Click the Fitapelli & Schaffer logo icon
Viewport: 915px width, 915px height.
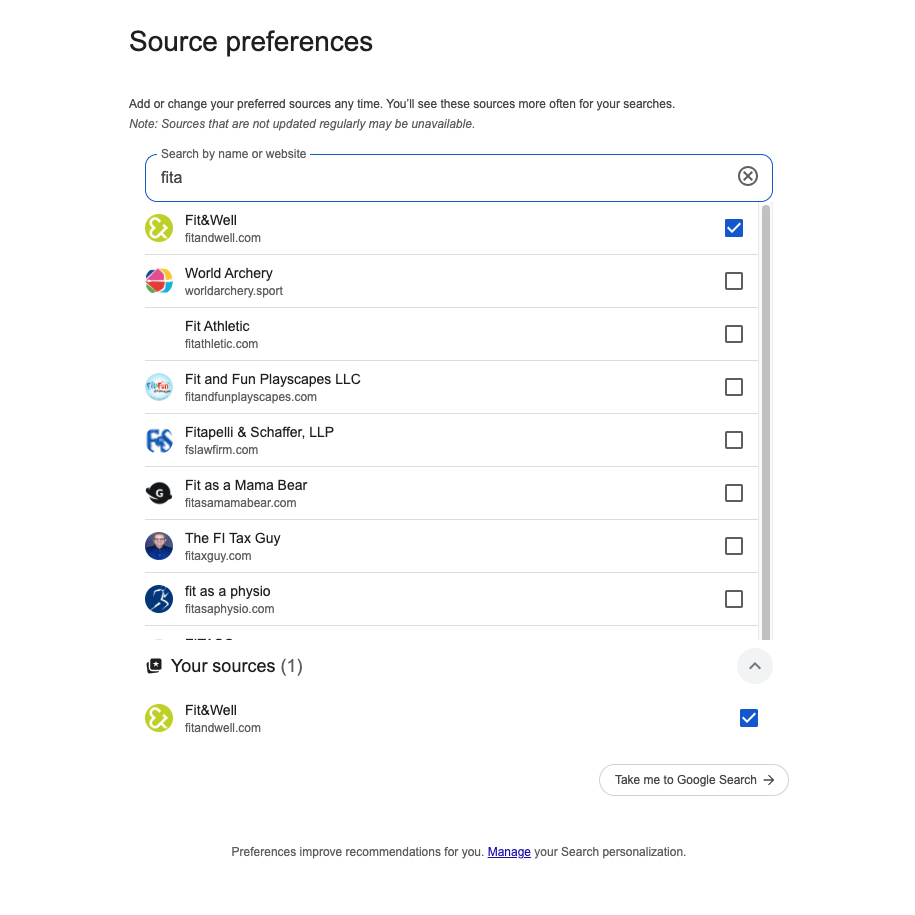(x=159, y=440)
